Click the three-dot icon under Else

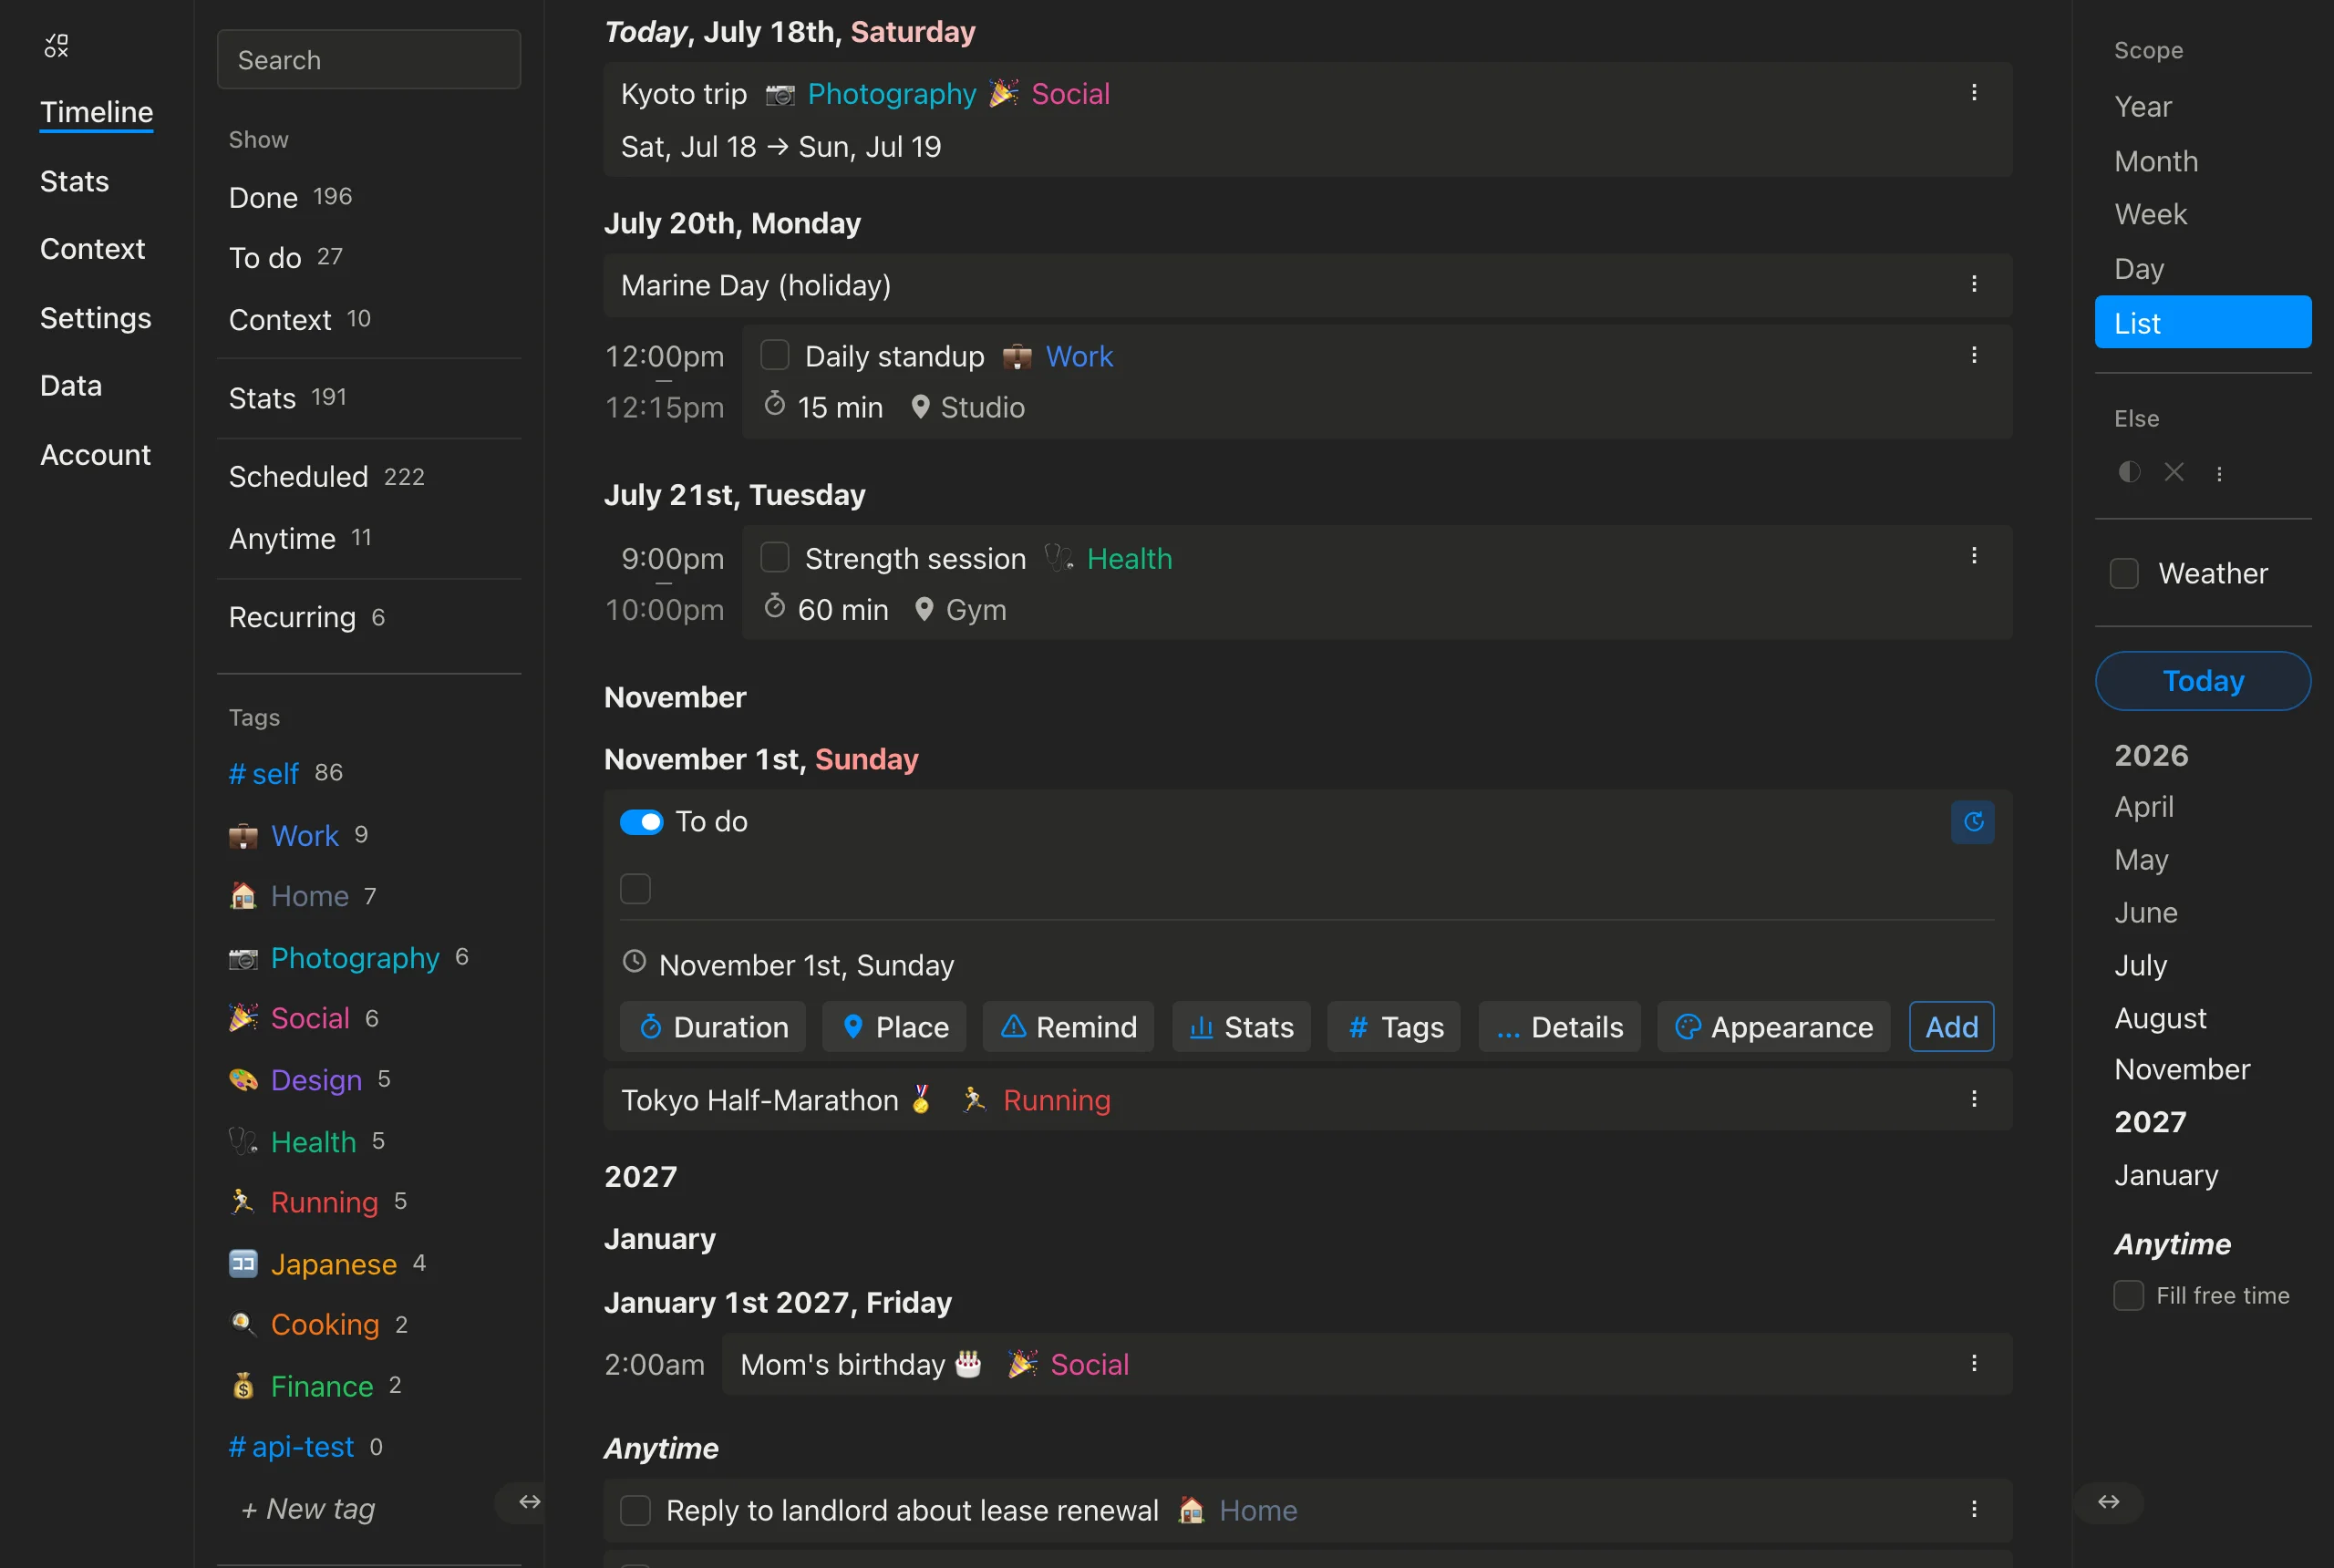coord(2219,474)
